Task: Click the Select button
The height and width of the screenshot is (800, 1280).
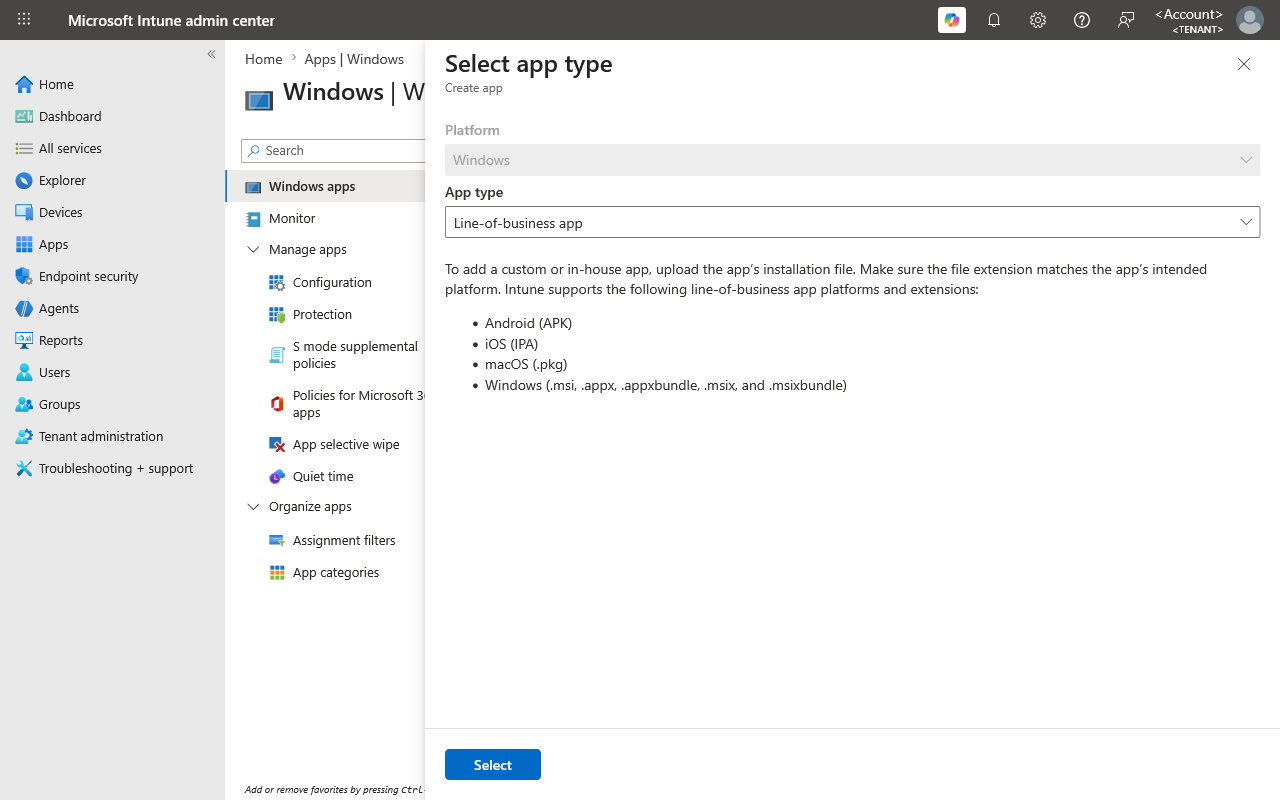Action: (493, 764)
